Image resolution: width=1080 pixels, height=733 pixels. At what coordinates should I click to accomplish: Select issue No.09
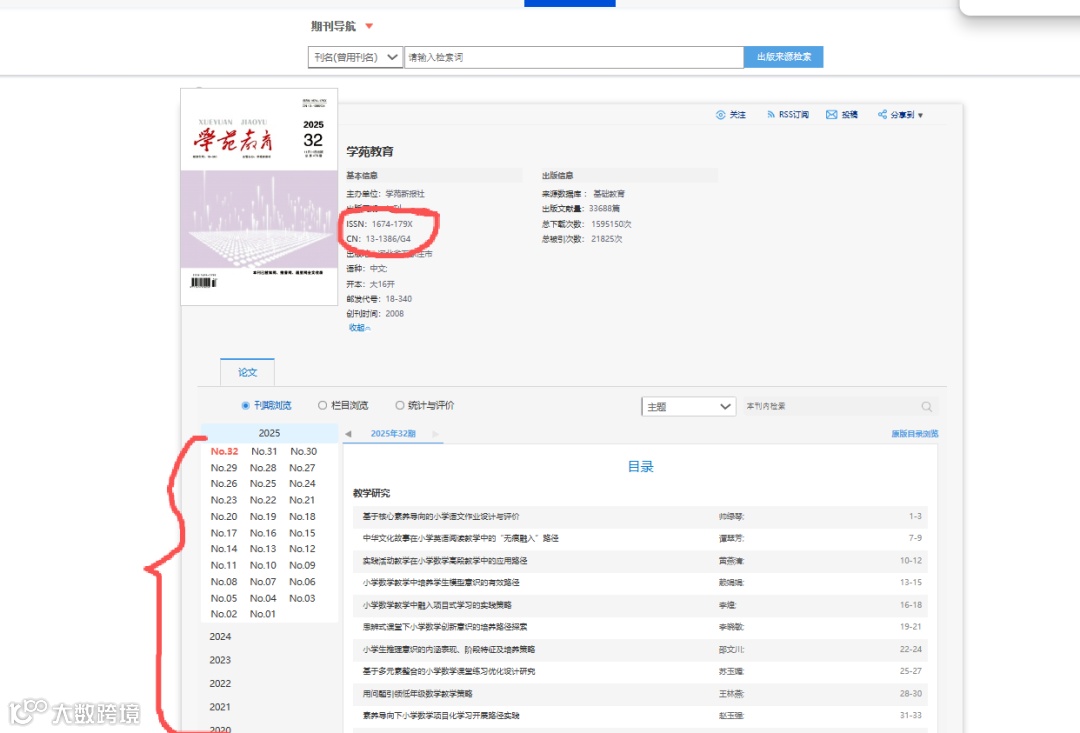(x=302, y=566)
